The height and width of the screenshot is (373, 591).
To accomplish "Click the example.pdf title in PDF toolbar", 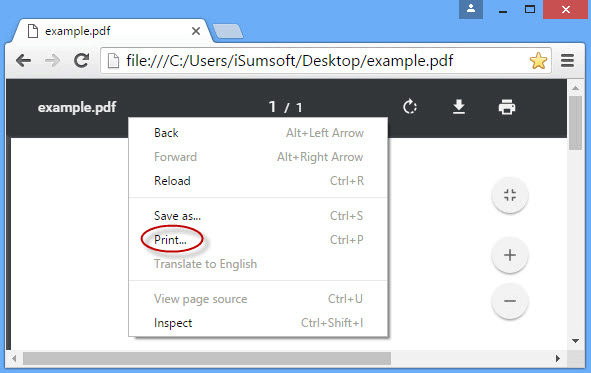I will 77,107.
